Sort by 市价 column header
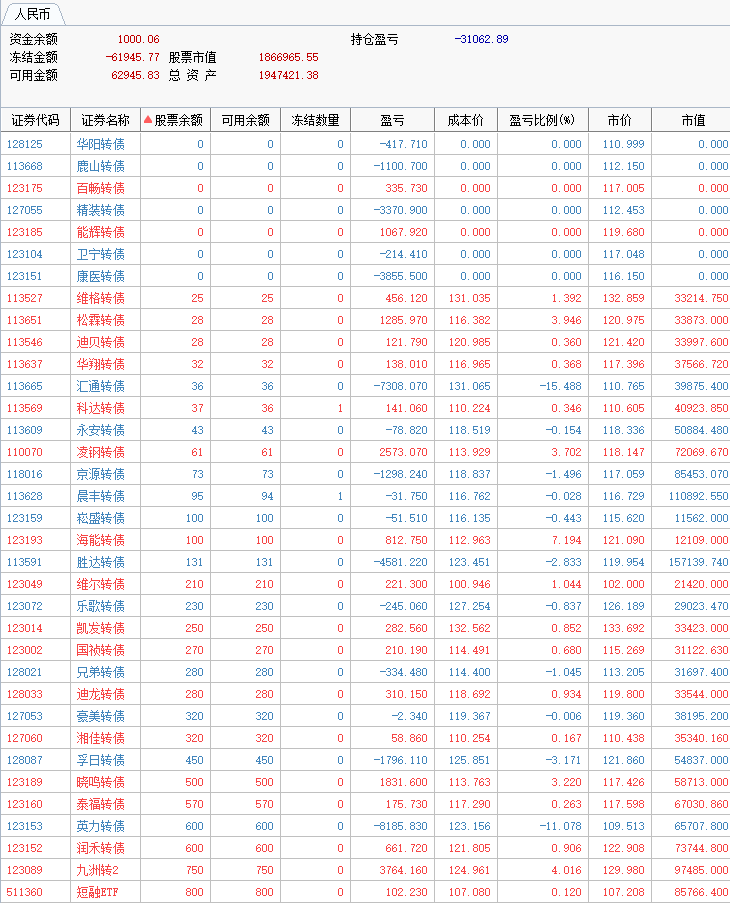The image size is (730, 903). [x=620, y=120]
